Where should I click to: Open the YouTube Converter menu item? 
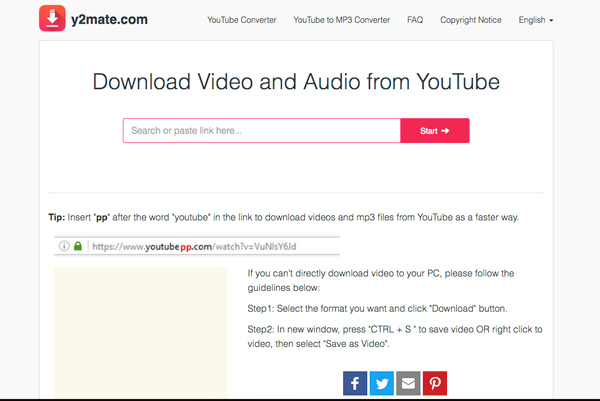241,20
